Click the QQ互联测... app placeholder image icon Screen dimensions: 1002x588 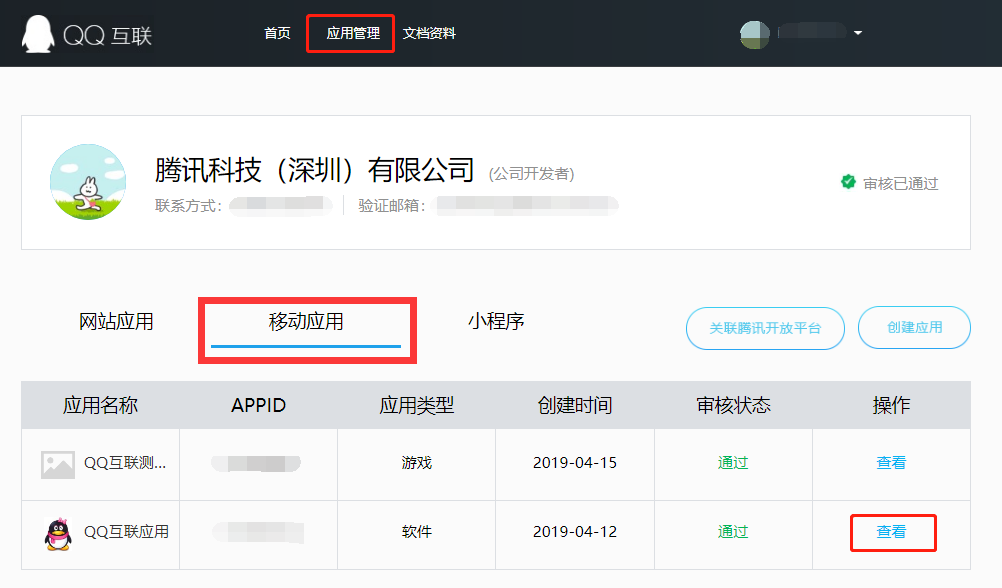click(58, 464)
